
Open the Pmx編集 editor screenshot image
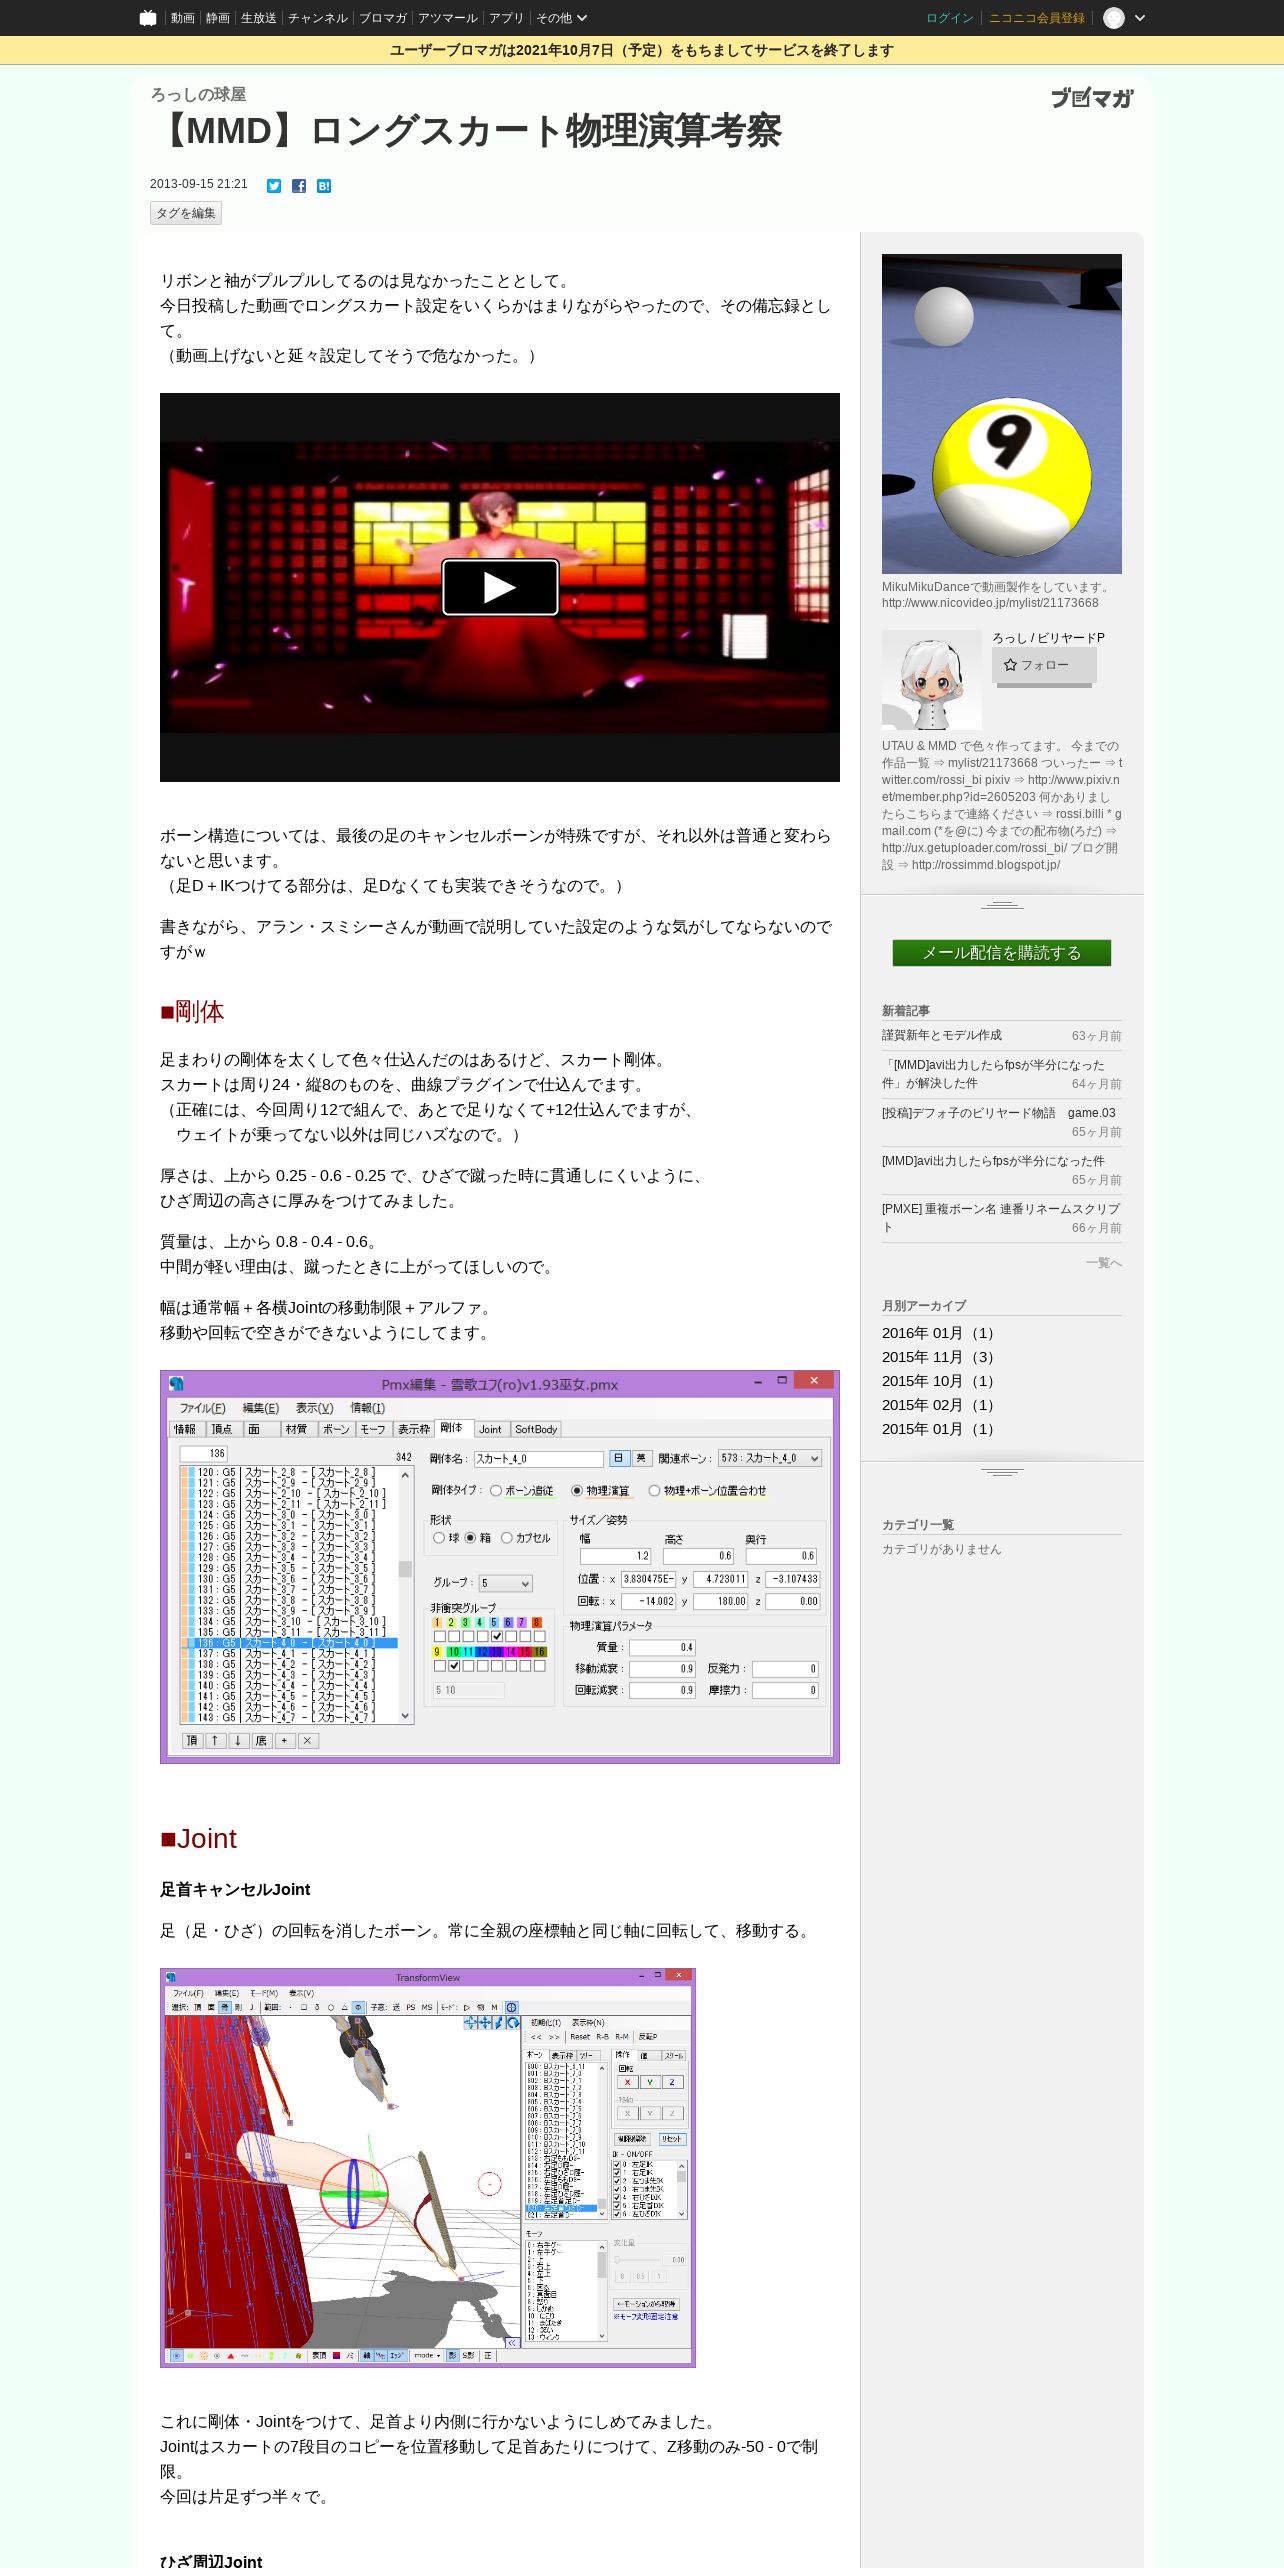coord(500,1567)
